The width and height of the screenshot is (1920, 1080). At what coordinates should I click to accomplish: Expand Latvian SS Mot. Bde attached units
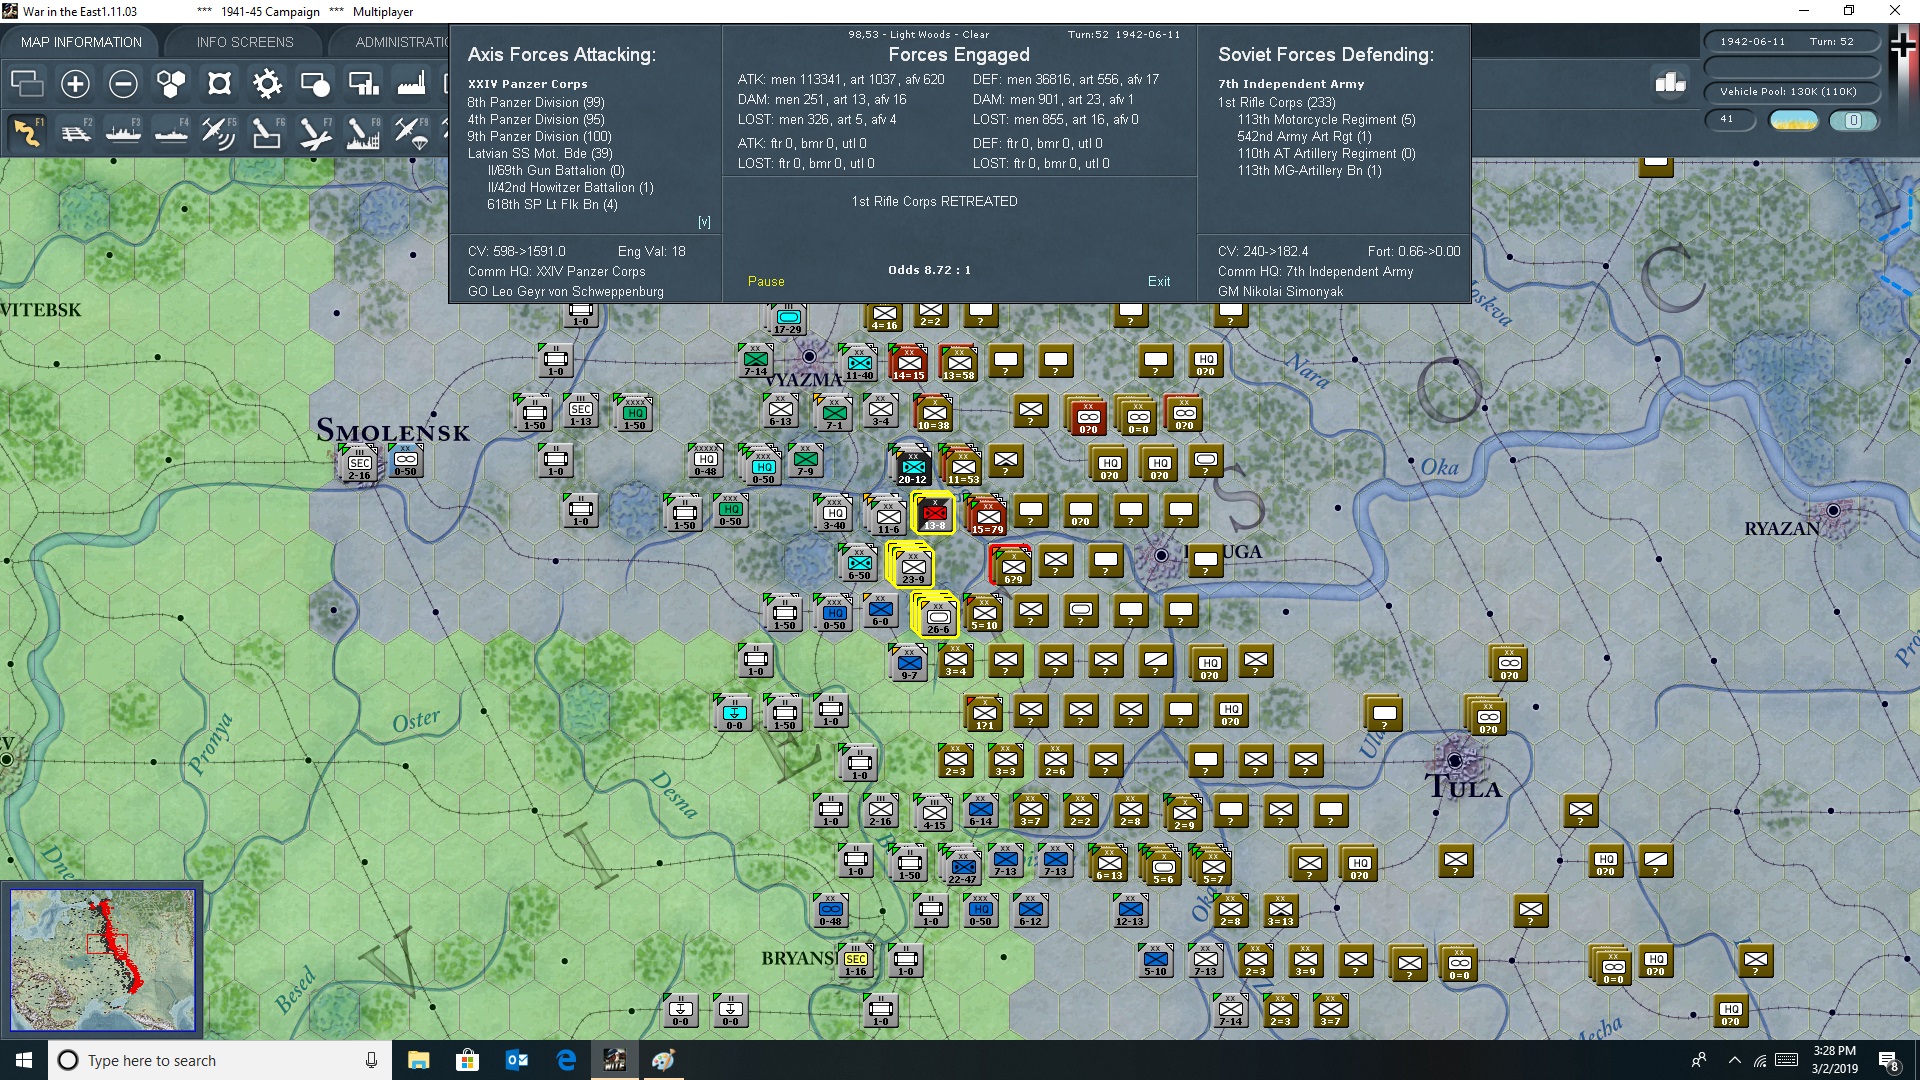[x=540, y=153]
